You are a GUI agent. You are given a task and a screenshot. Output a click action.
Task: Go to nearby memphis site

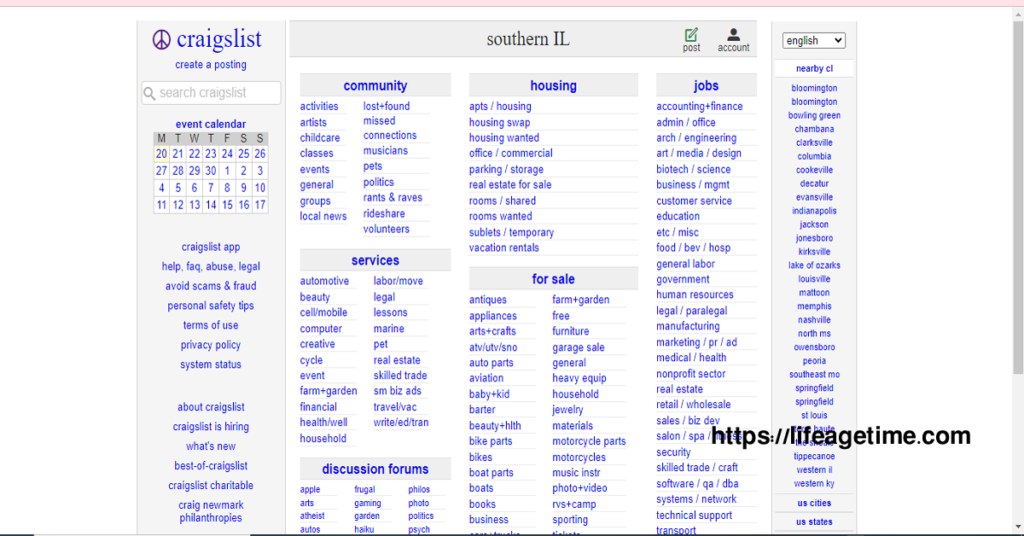pyautogui.click(x=814, y=306)
